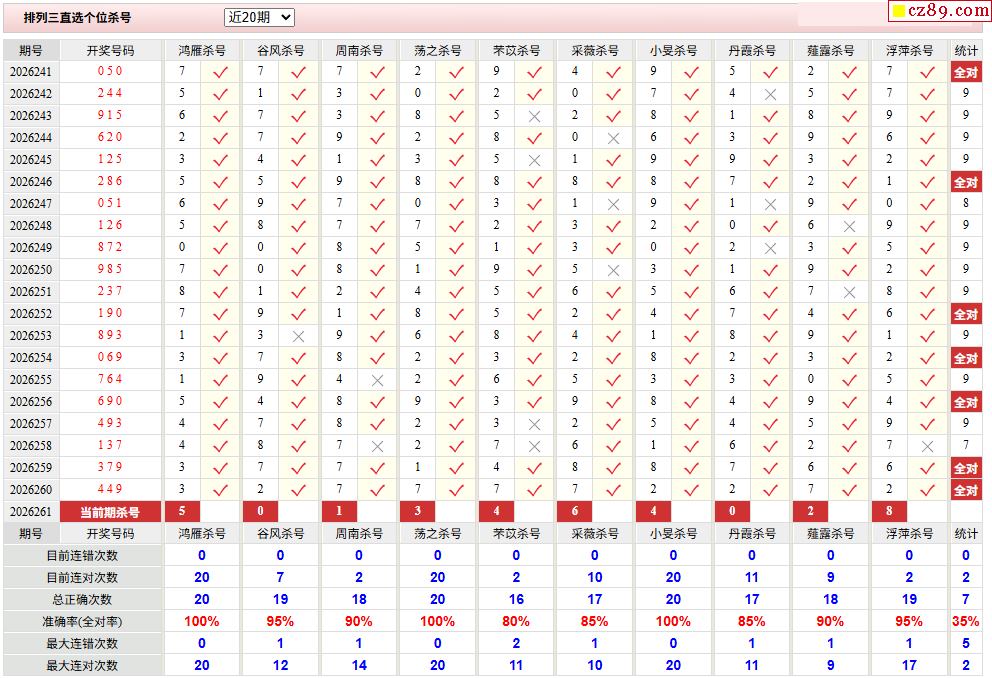Click the top 鸿雁杀号 column header
Viewport: 992px width, 678px height.
[x=202, y=51]
